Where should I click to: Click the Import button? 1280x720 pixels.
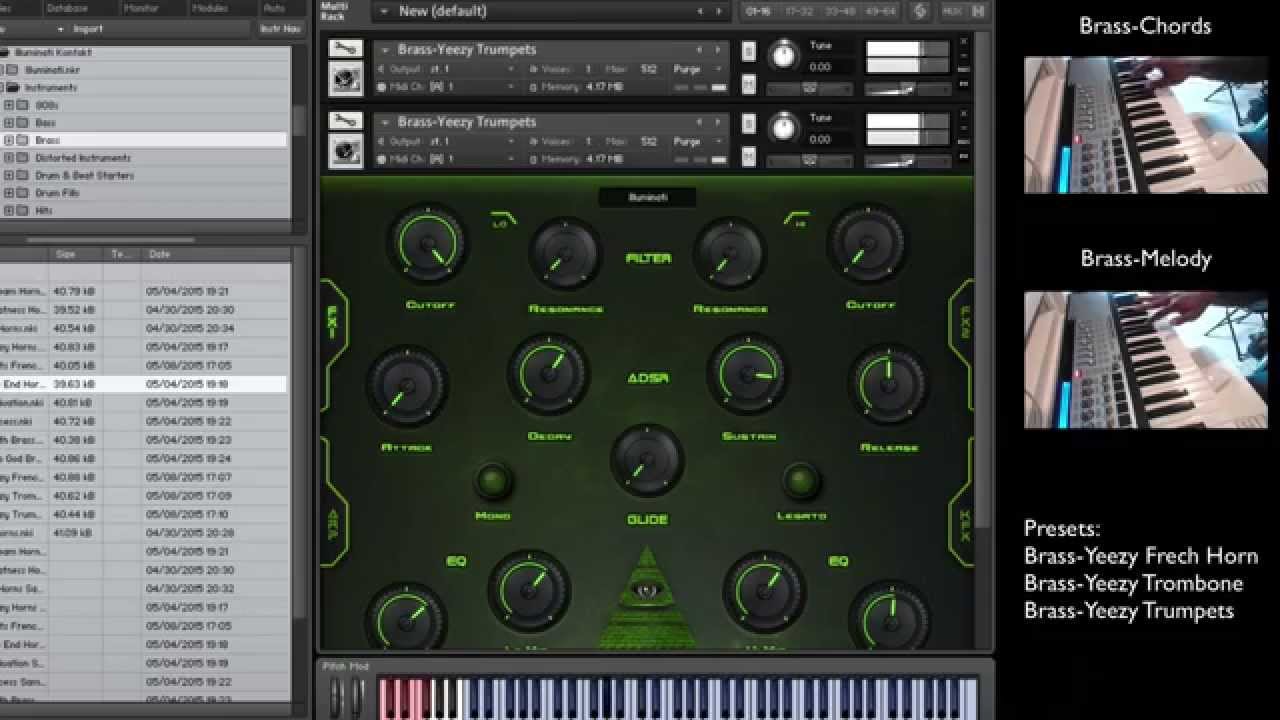(x=88, y=29)
